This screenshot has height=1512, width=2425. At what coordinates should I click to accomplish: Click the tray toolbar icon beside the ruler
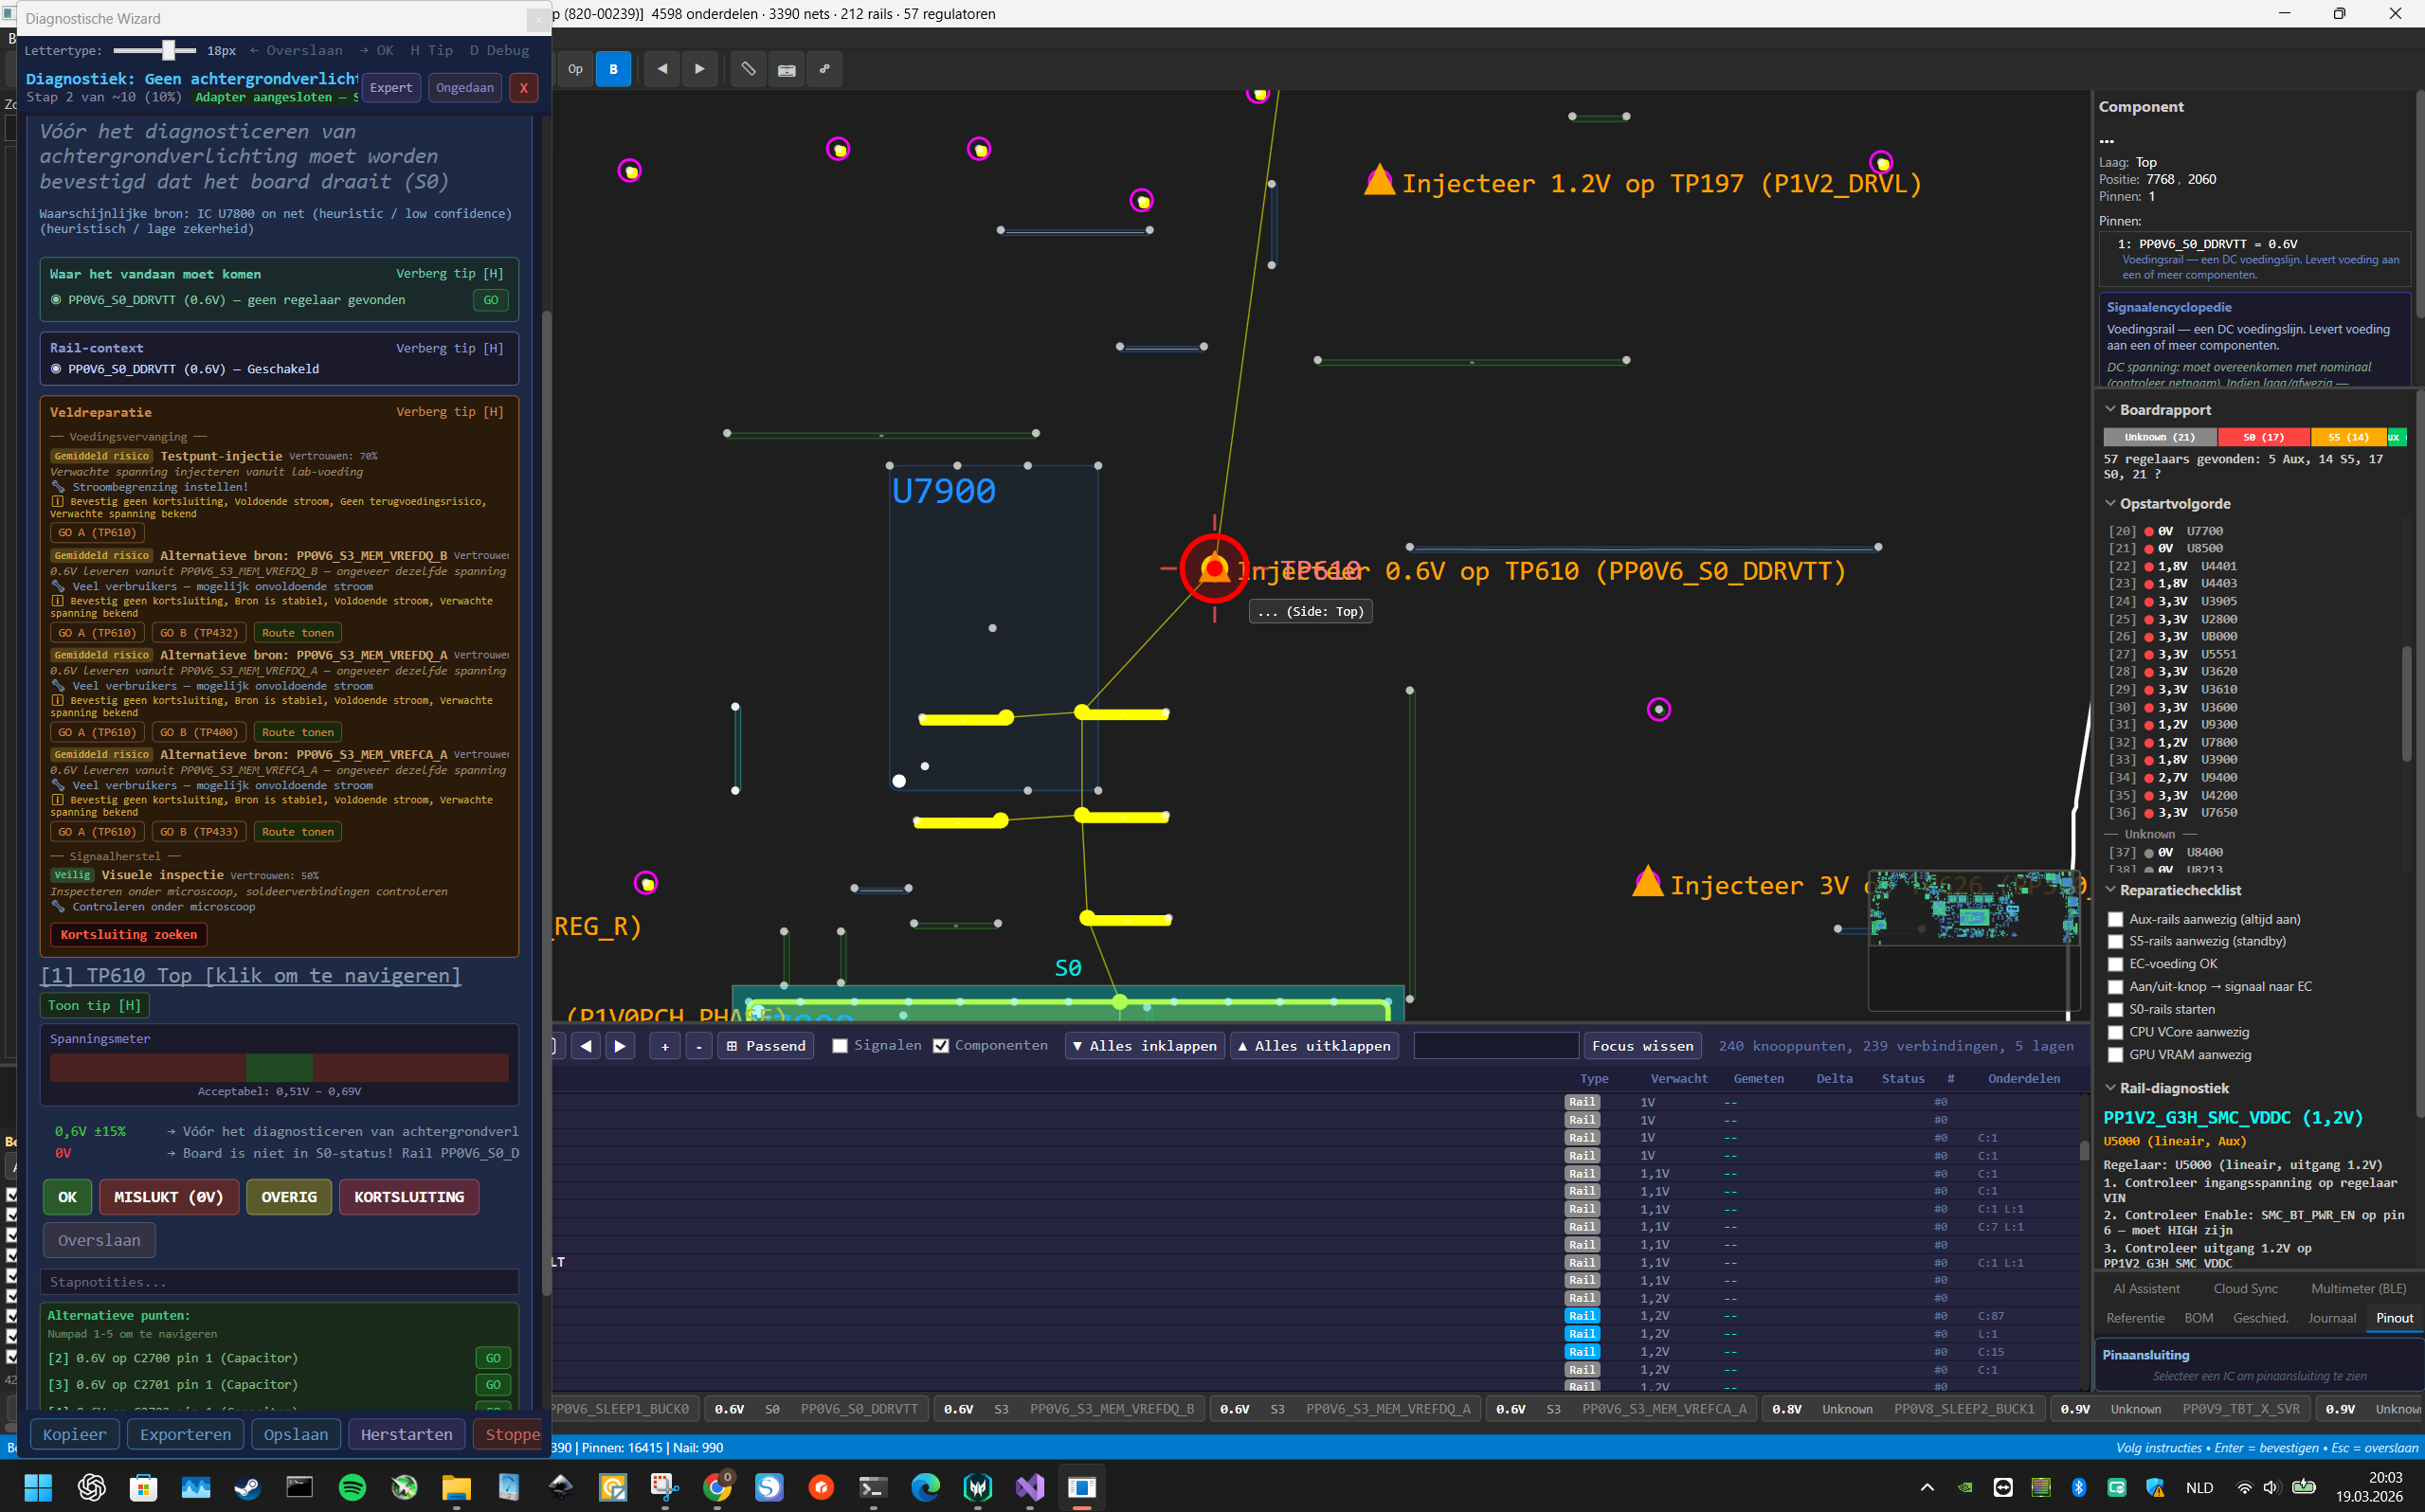point(786,69)
